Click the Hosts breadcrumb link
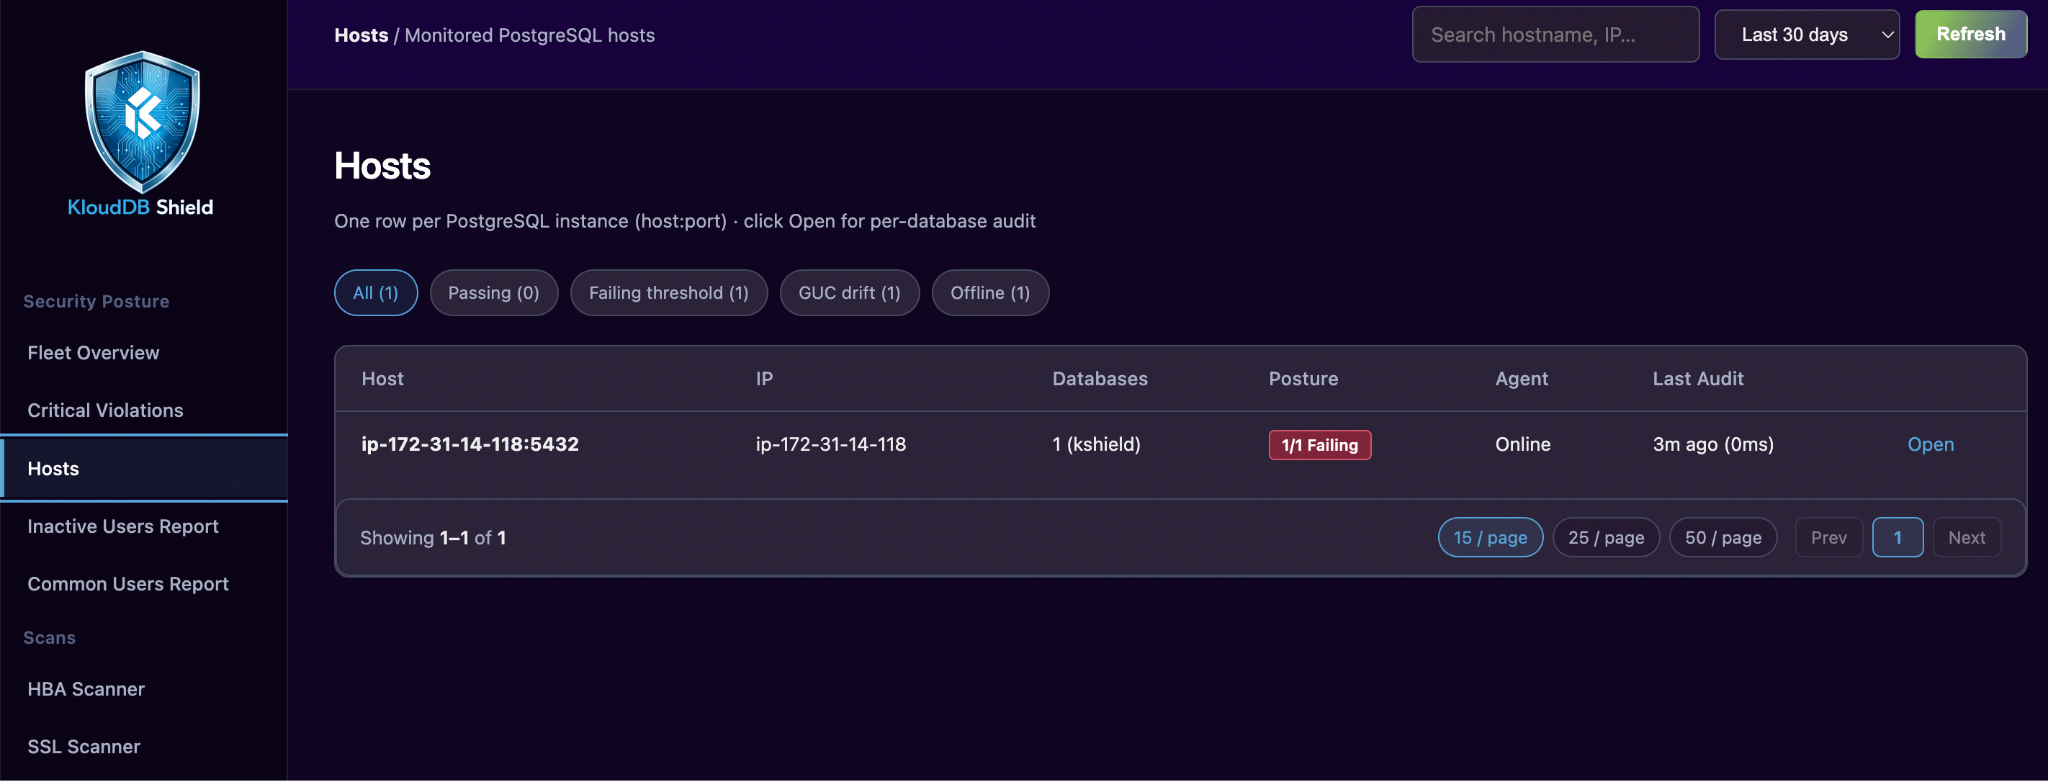Screen dimensions: 2048x781 tap(361, 35)
